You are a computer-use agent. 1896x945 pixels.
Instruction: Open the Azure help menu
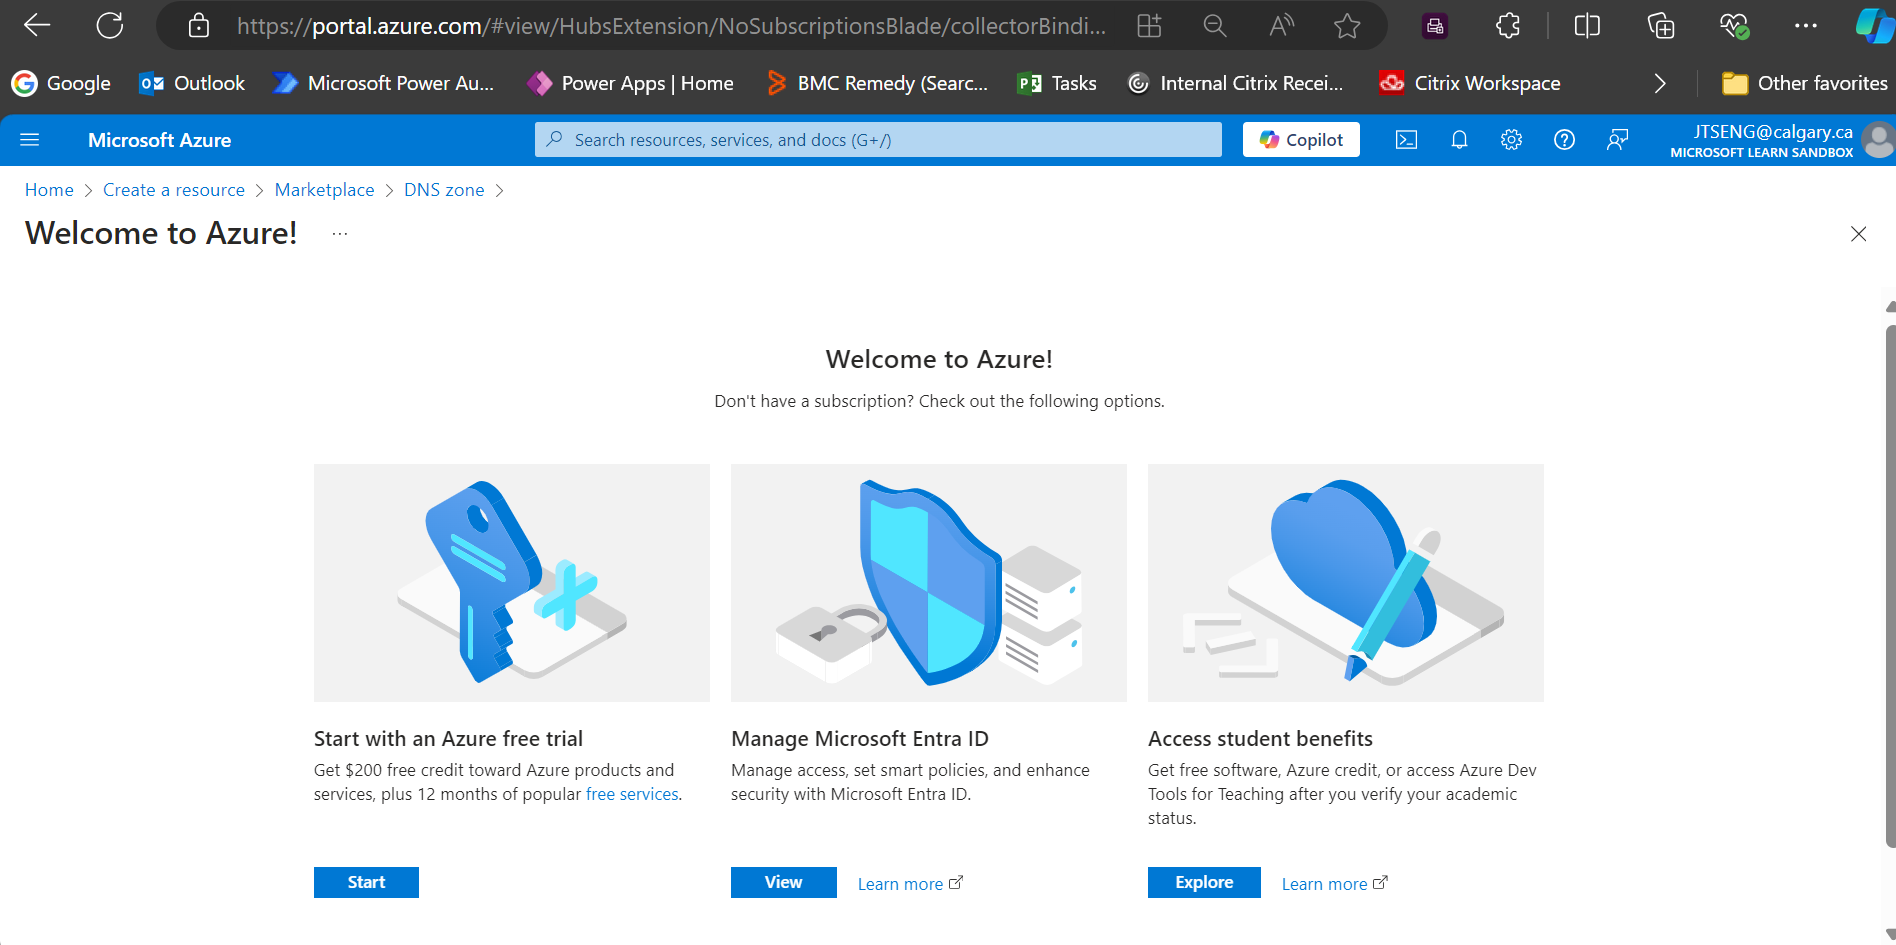click(x=1565, y=140)
